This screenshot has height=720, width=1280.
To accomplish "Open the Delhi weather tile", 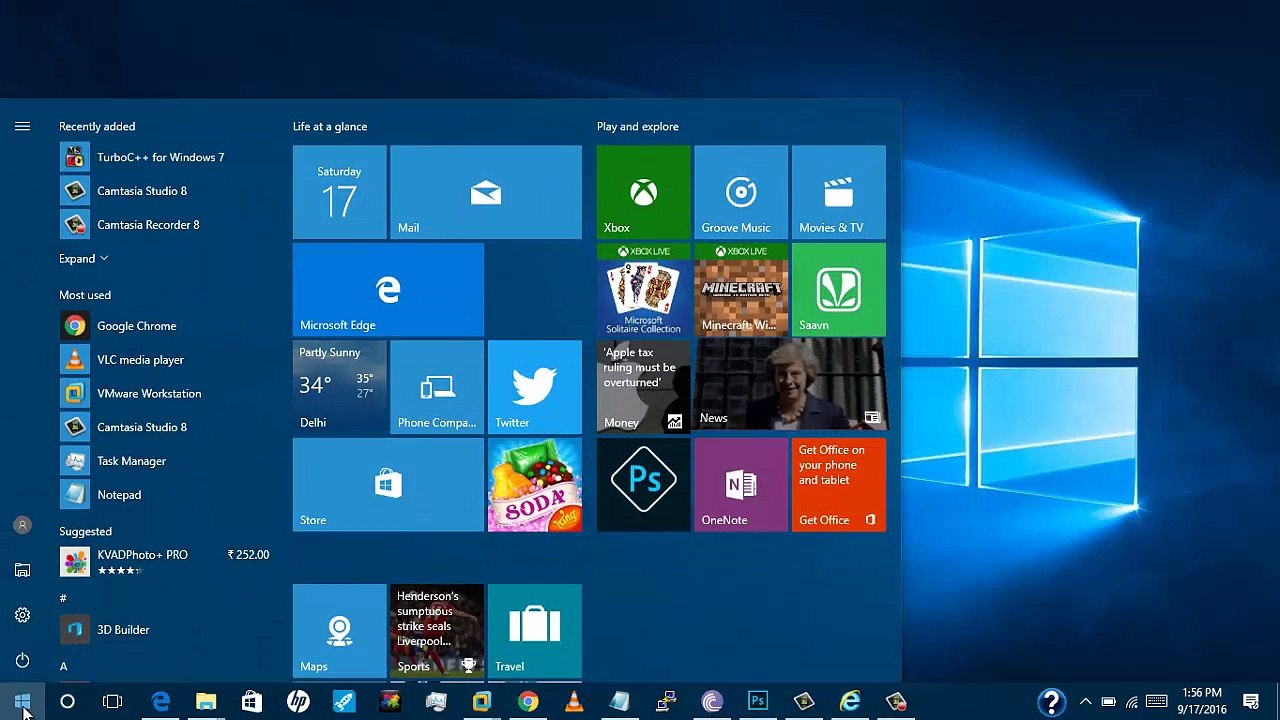I will (x=339, y=387).
